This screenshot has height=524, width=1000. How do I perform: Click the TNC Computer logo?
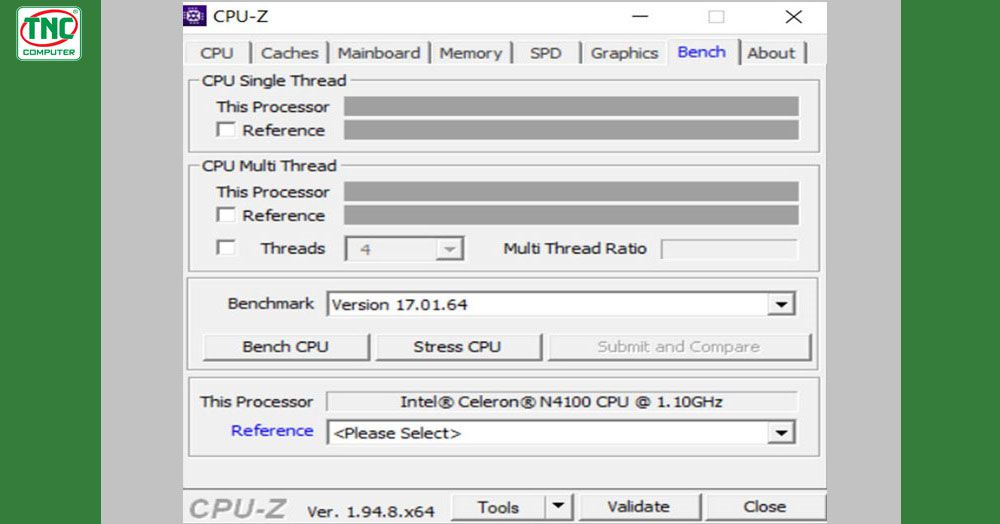pyautogui.click(x=49, y=33)
